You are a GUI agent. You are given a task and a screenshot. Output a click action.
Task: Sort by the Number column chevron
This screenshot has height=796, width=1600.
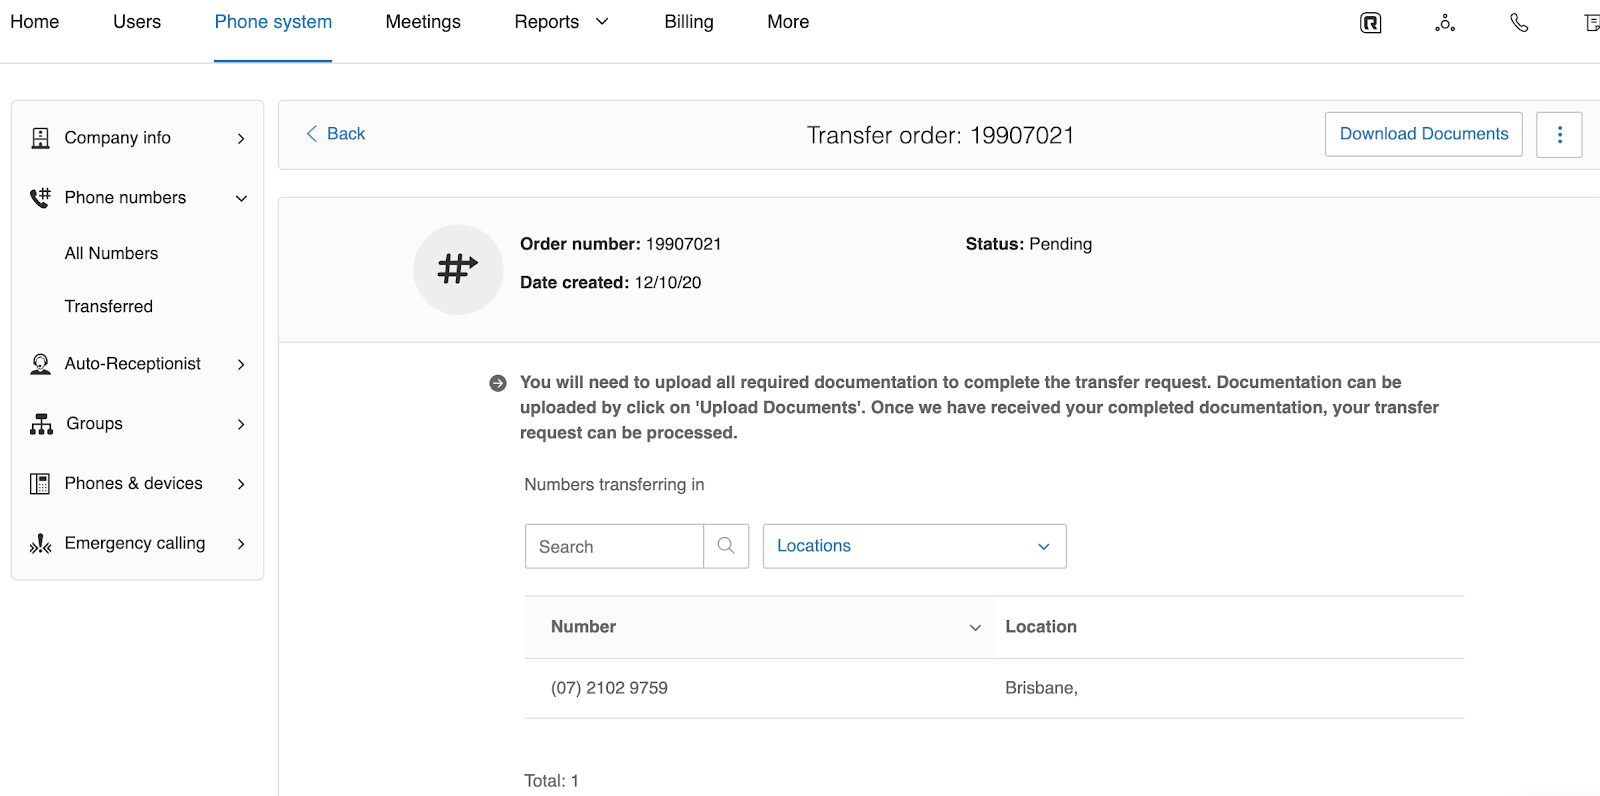(x=975, y=628)
